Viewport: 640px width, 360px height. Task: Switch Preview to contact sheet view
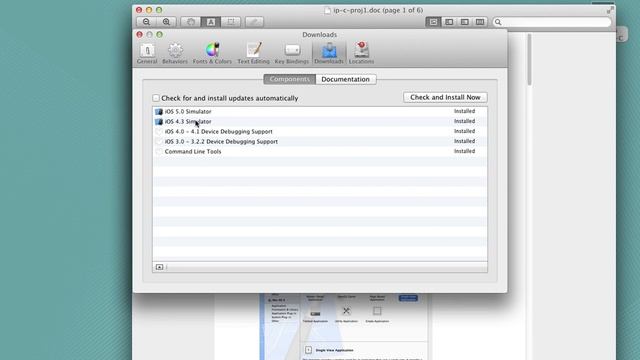[x=480, y=22]
